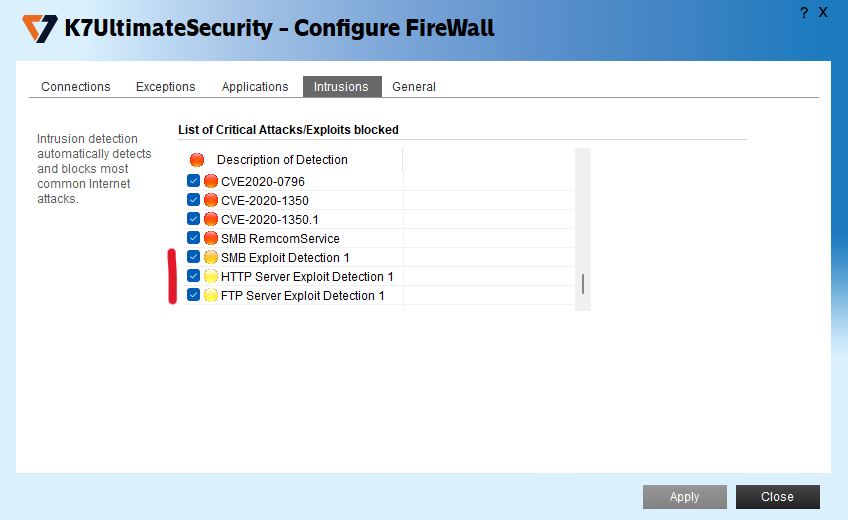The image size is (848, 520).
Task: Click red severity icon for CVE2020-0796
Action: [211, 181]
